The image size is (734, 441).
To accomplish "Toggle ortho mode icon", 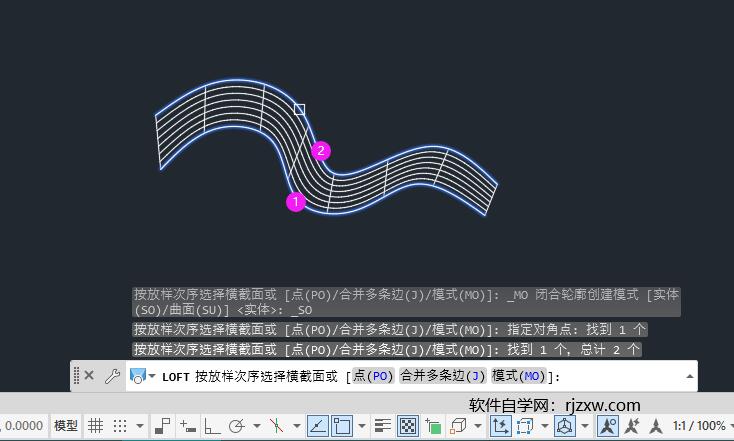I will click(212, 426).
